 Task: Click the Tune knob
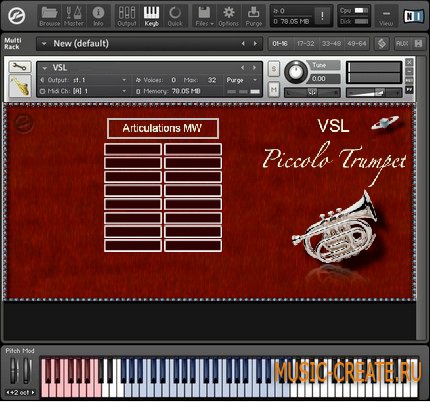click(295, 72)
